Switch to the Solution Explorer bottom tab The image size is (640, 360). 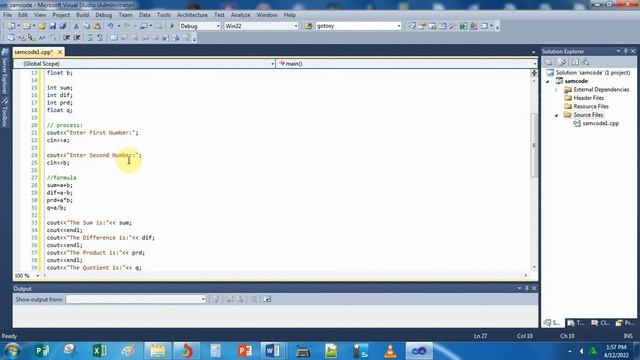pos(552,323)
